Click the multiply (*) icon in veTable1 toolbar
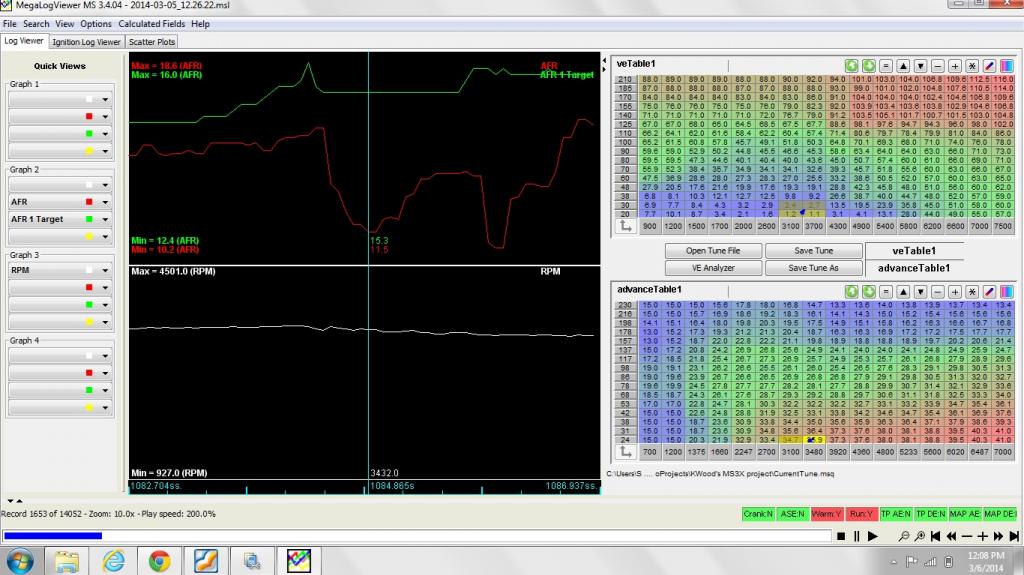Viewport: 1024px width, 575px height. (971, 65)
